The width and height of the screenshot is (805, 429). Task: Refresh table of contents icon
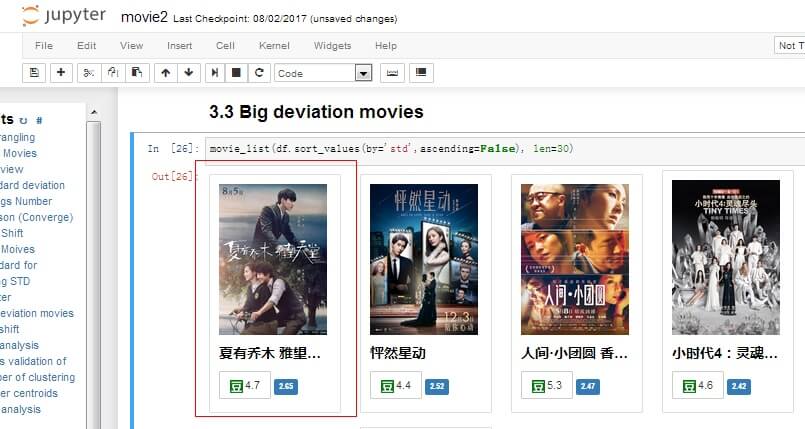click(x=23, y=121)
